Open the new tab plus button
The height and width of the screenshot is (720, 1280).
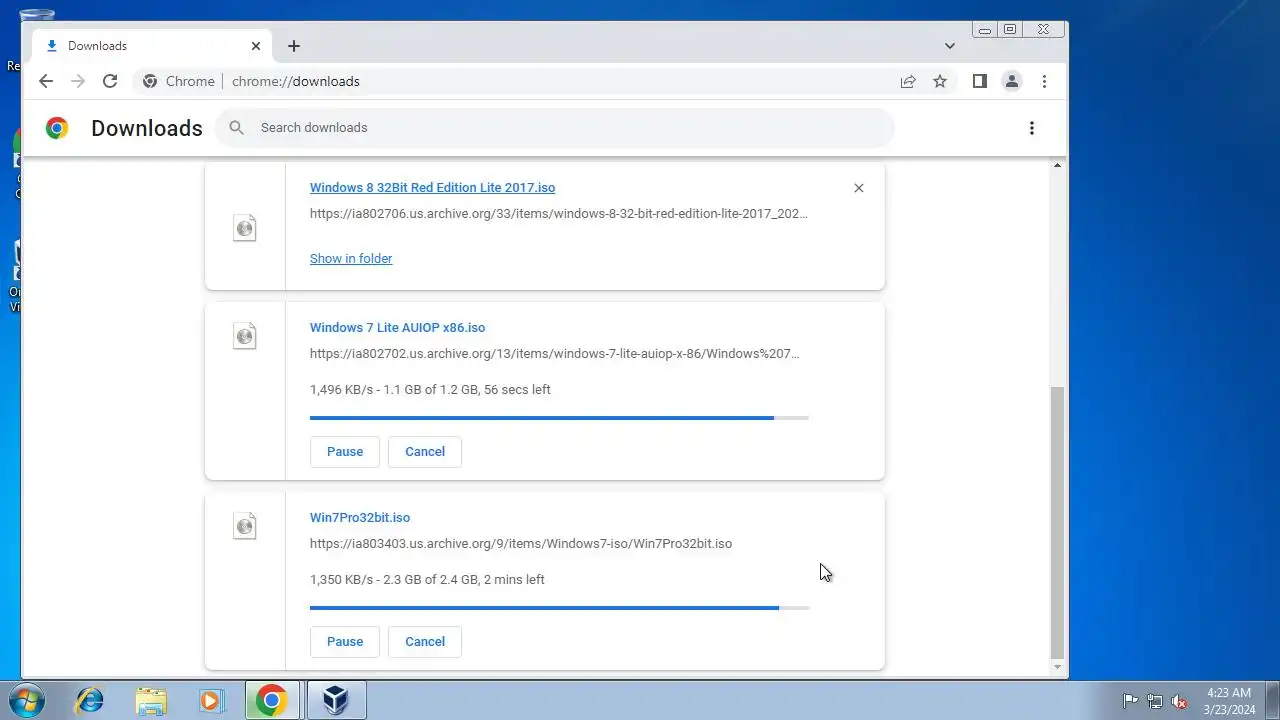click(293, 46)
